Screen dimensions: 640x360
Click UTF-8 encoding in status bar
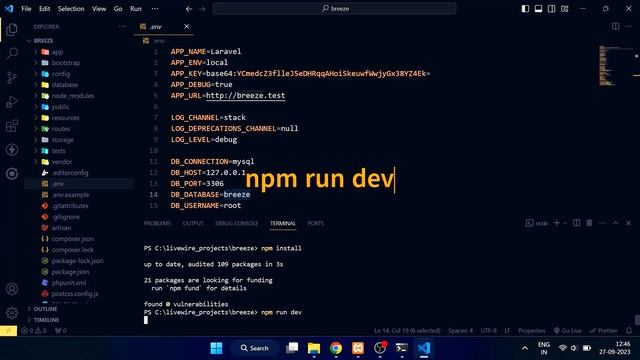[x=489, y=331]
